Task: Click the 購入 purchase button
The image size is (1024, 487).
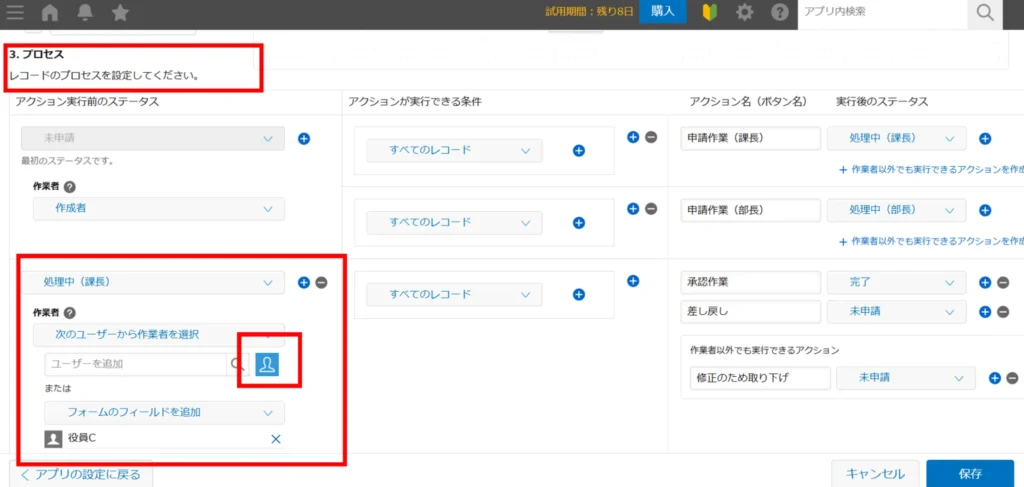Action: tap(662, 12)
